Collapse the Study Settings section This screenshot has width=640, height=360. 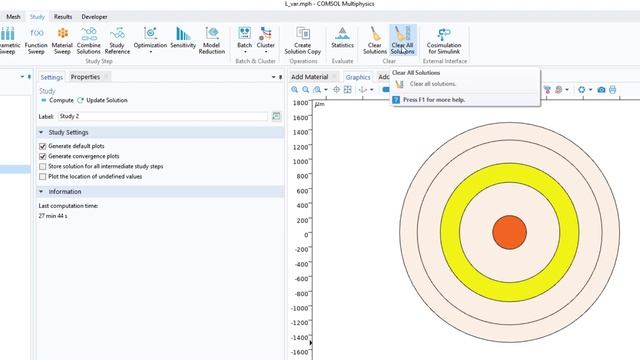click(x=41, y=132)
